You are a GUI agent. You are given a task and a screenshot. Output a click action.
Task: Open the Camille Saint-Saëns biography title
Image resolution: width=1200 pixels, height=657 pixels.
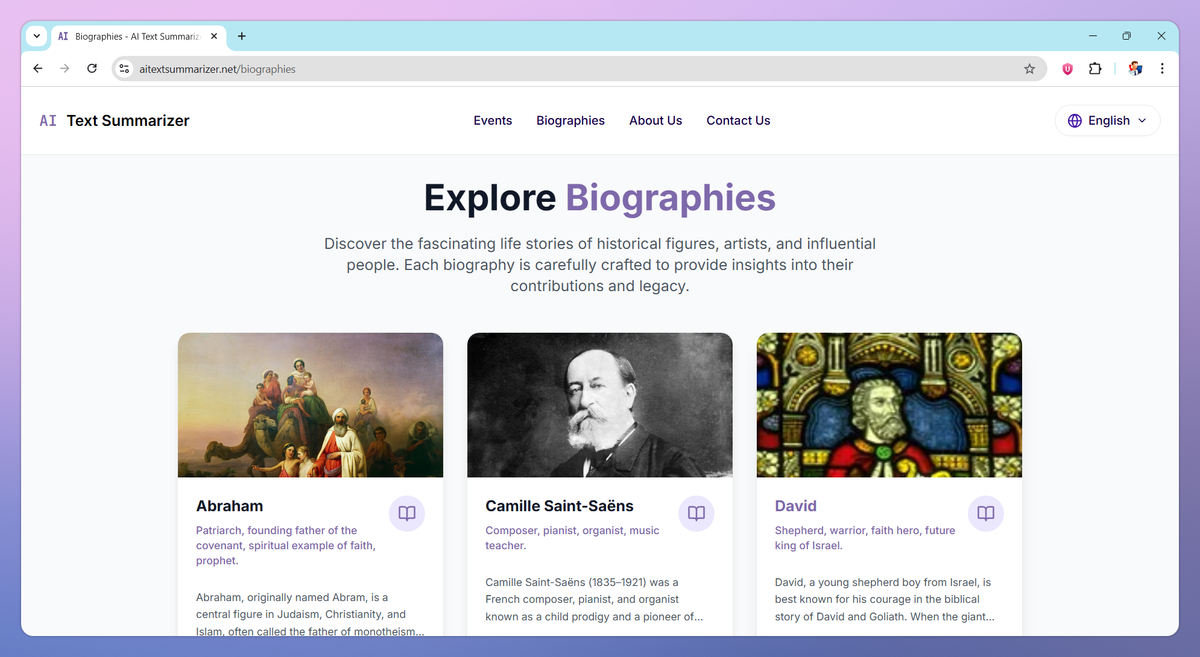coord(559,506)
